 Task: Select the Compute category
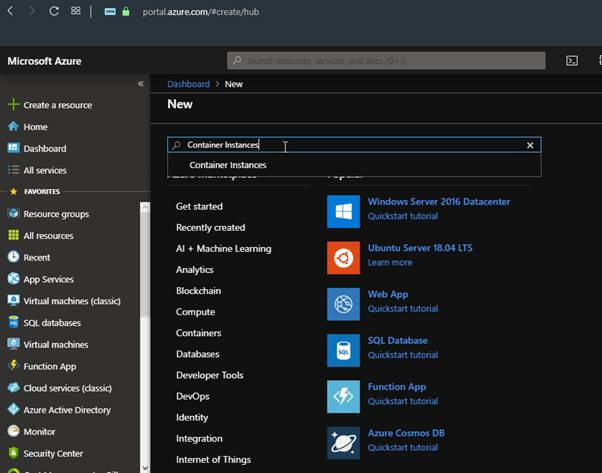click(x=195, y=312)
